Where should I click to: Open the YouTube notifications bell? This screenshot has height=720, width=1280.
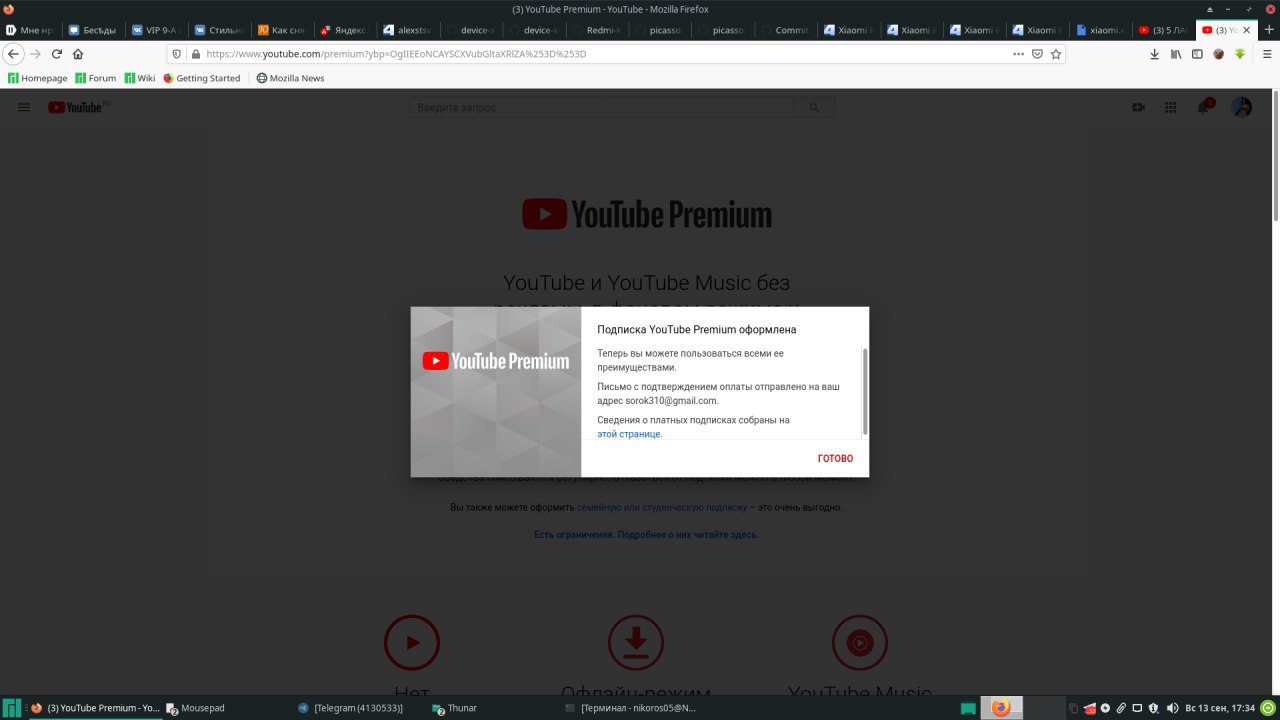[1204, 107]
